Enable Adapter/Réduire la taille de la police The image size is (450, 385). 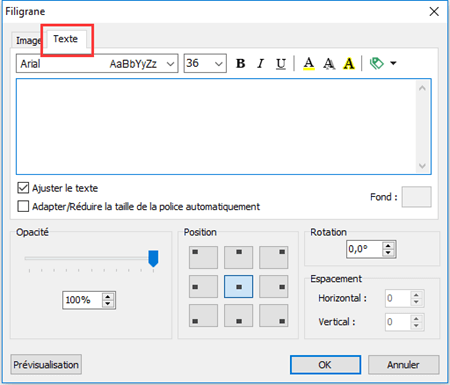click(23, 206)
